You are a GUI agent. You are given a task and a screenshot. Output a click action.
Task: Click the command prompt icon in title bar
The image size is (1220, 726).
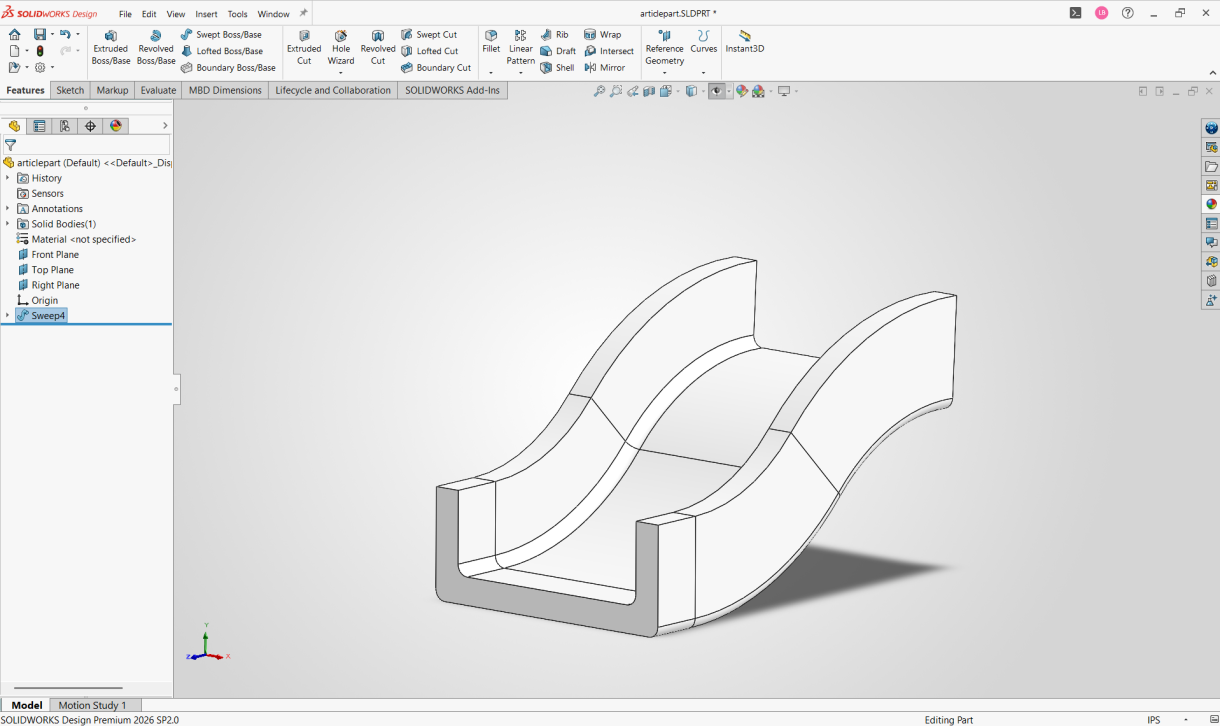click(1075, 13)
